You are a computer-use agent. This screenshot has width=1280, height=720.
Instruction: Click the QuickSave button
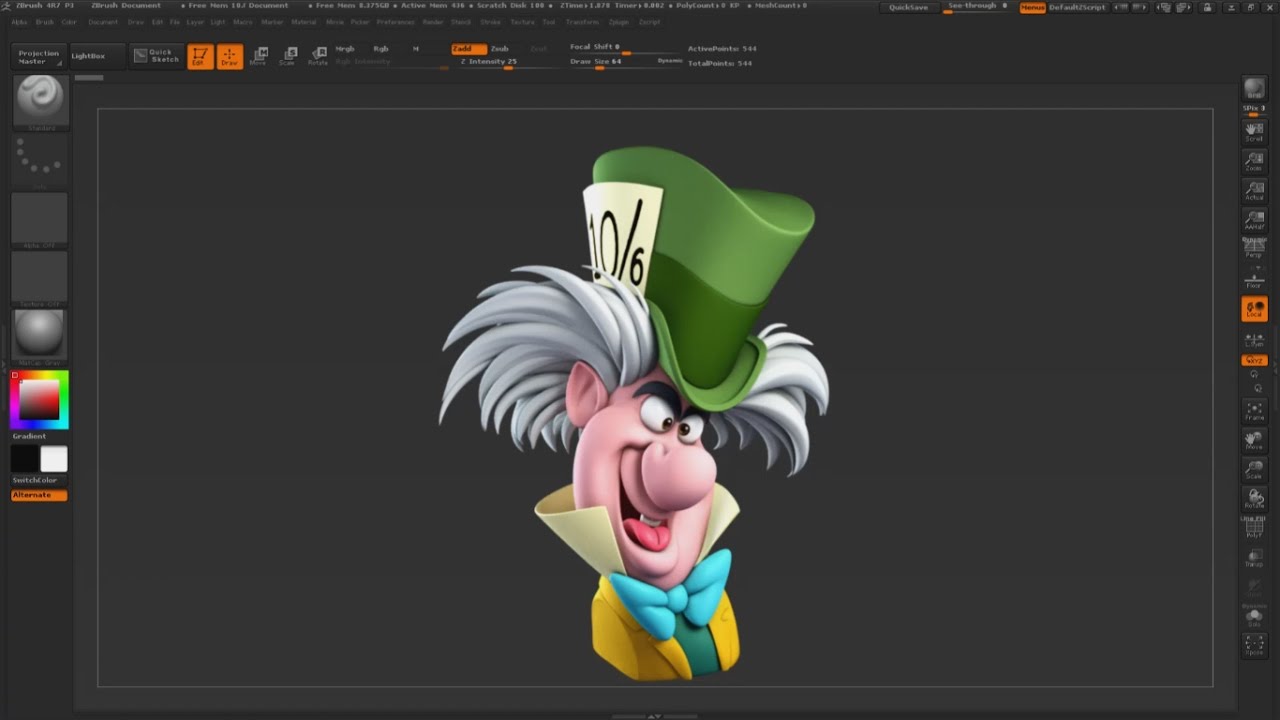tap(909, 7)
